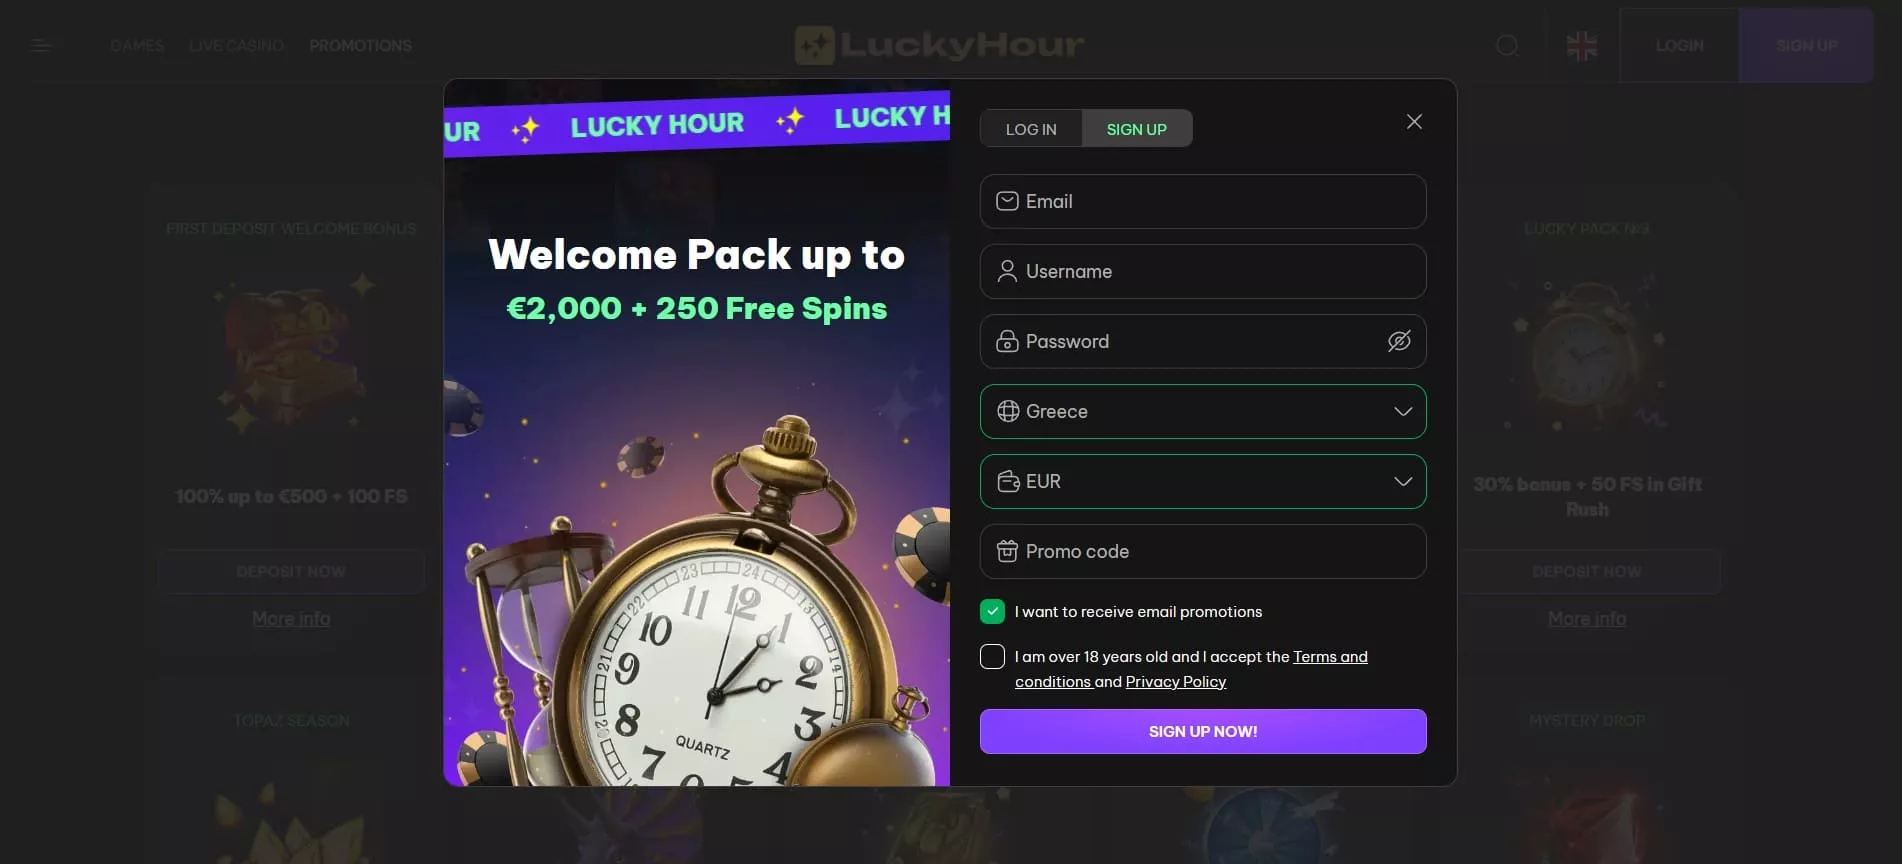
Task: Toggle password visibility eye icon
Action: click(1399, 341)
